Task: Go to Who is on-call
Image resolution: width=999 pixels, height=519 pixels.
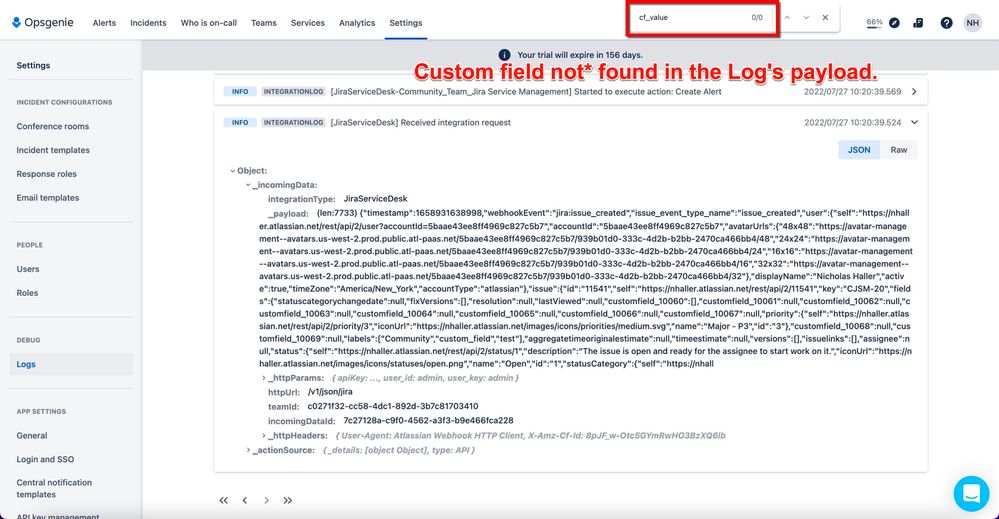Action: 208,23
